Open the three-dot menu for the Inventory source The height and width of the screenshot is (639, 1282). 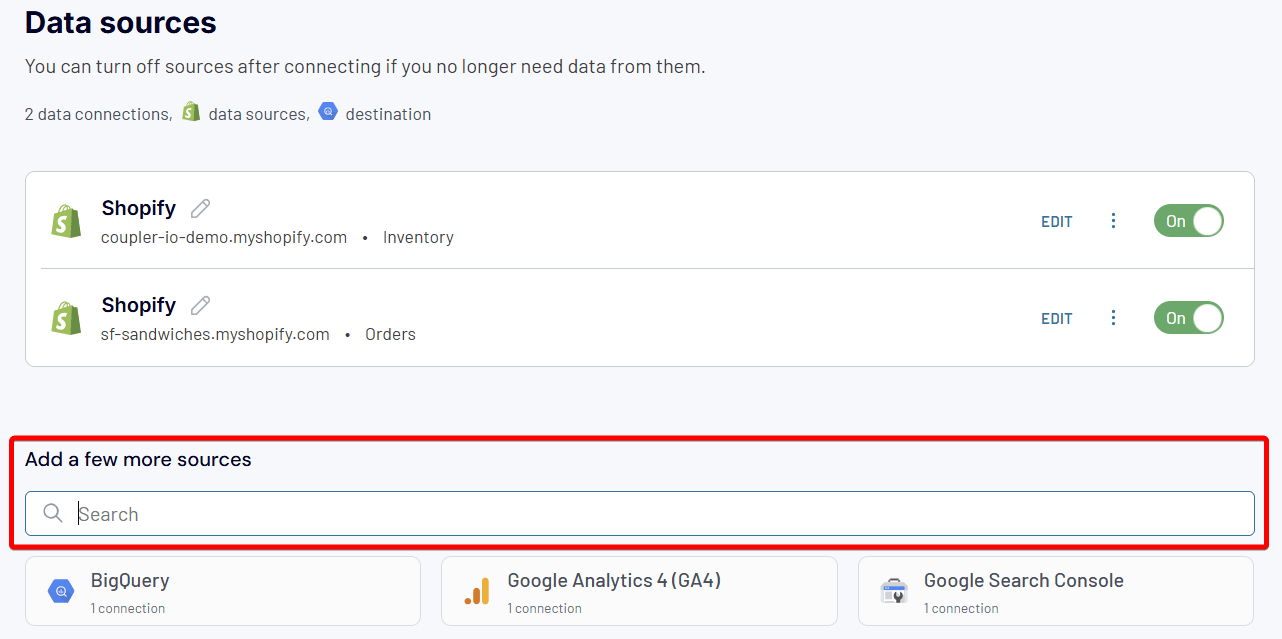point(1113,221)
